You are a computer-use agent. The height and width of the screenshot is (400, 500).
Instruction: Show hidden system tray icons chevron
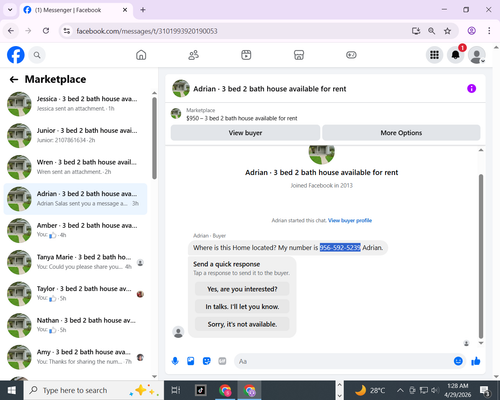pos(400,390)
